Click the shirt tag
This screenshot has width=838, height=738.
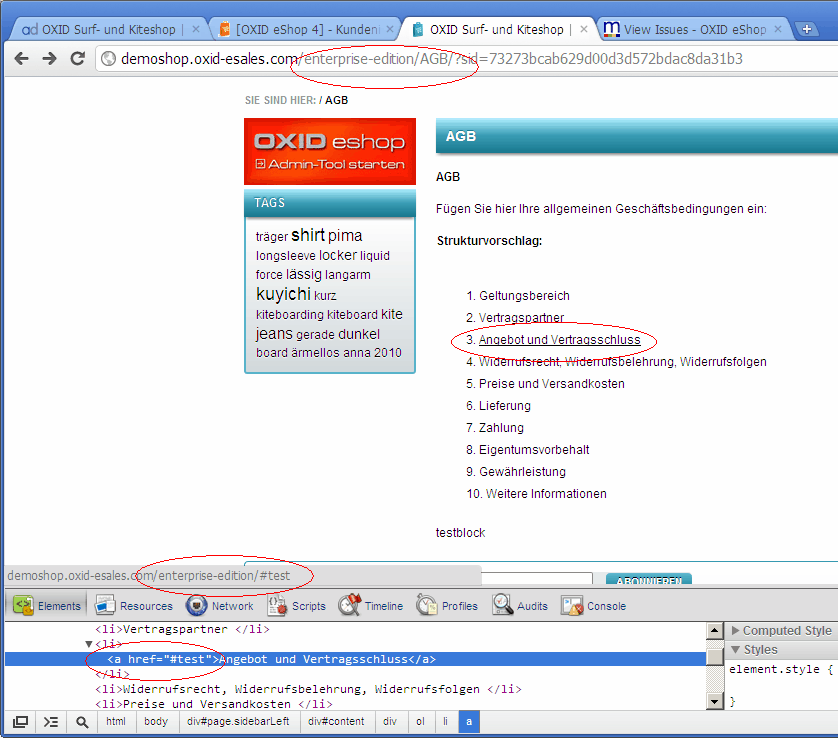308,235
